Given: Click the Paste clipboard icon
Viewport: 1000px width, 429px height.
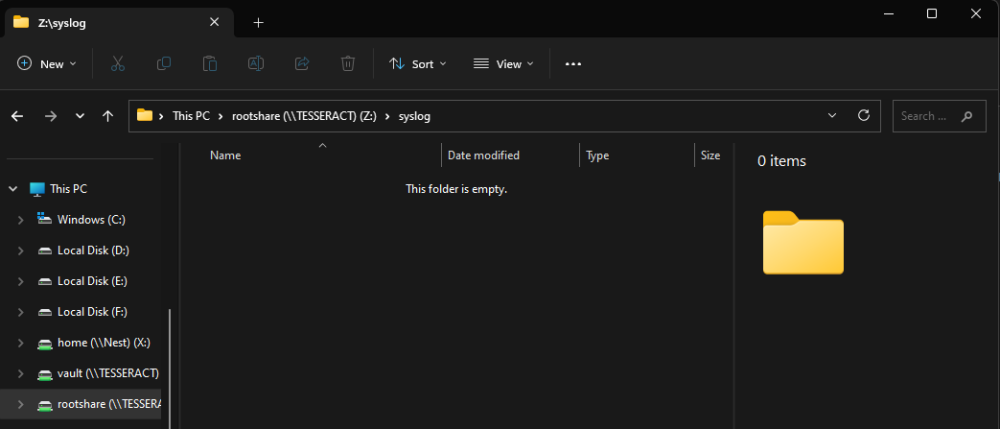Looking at the screenshot, I should (210, 64).
